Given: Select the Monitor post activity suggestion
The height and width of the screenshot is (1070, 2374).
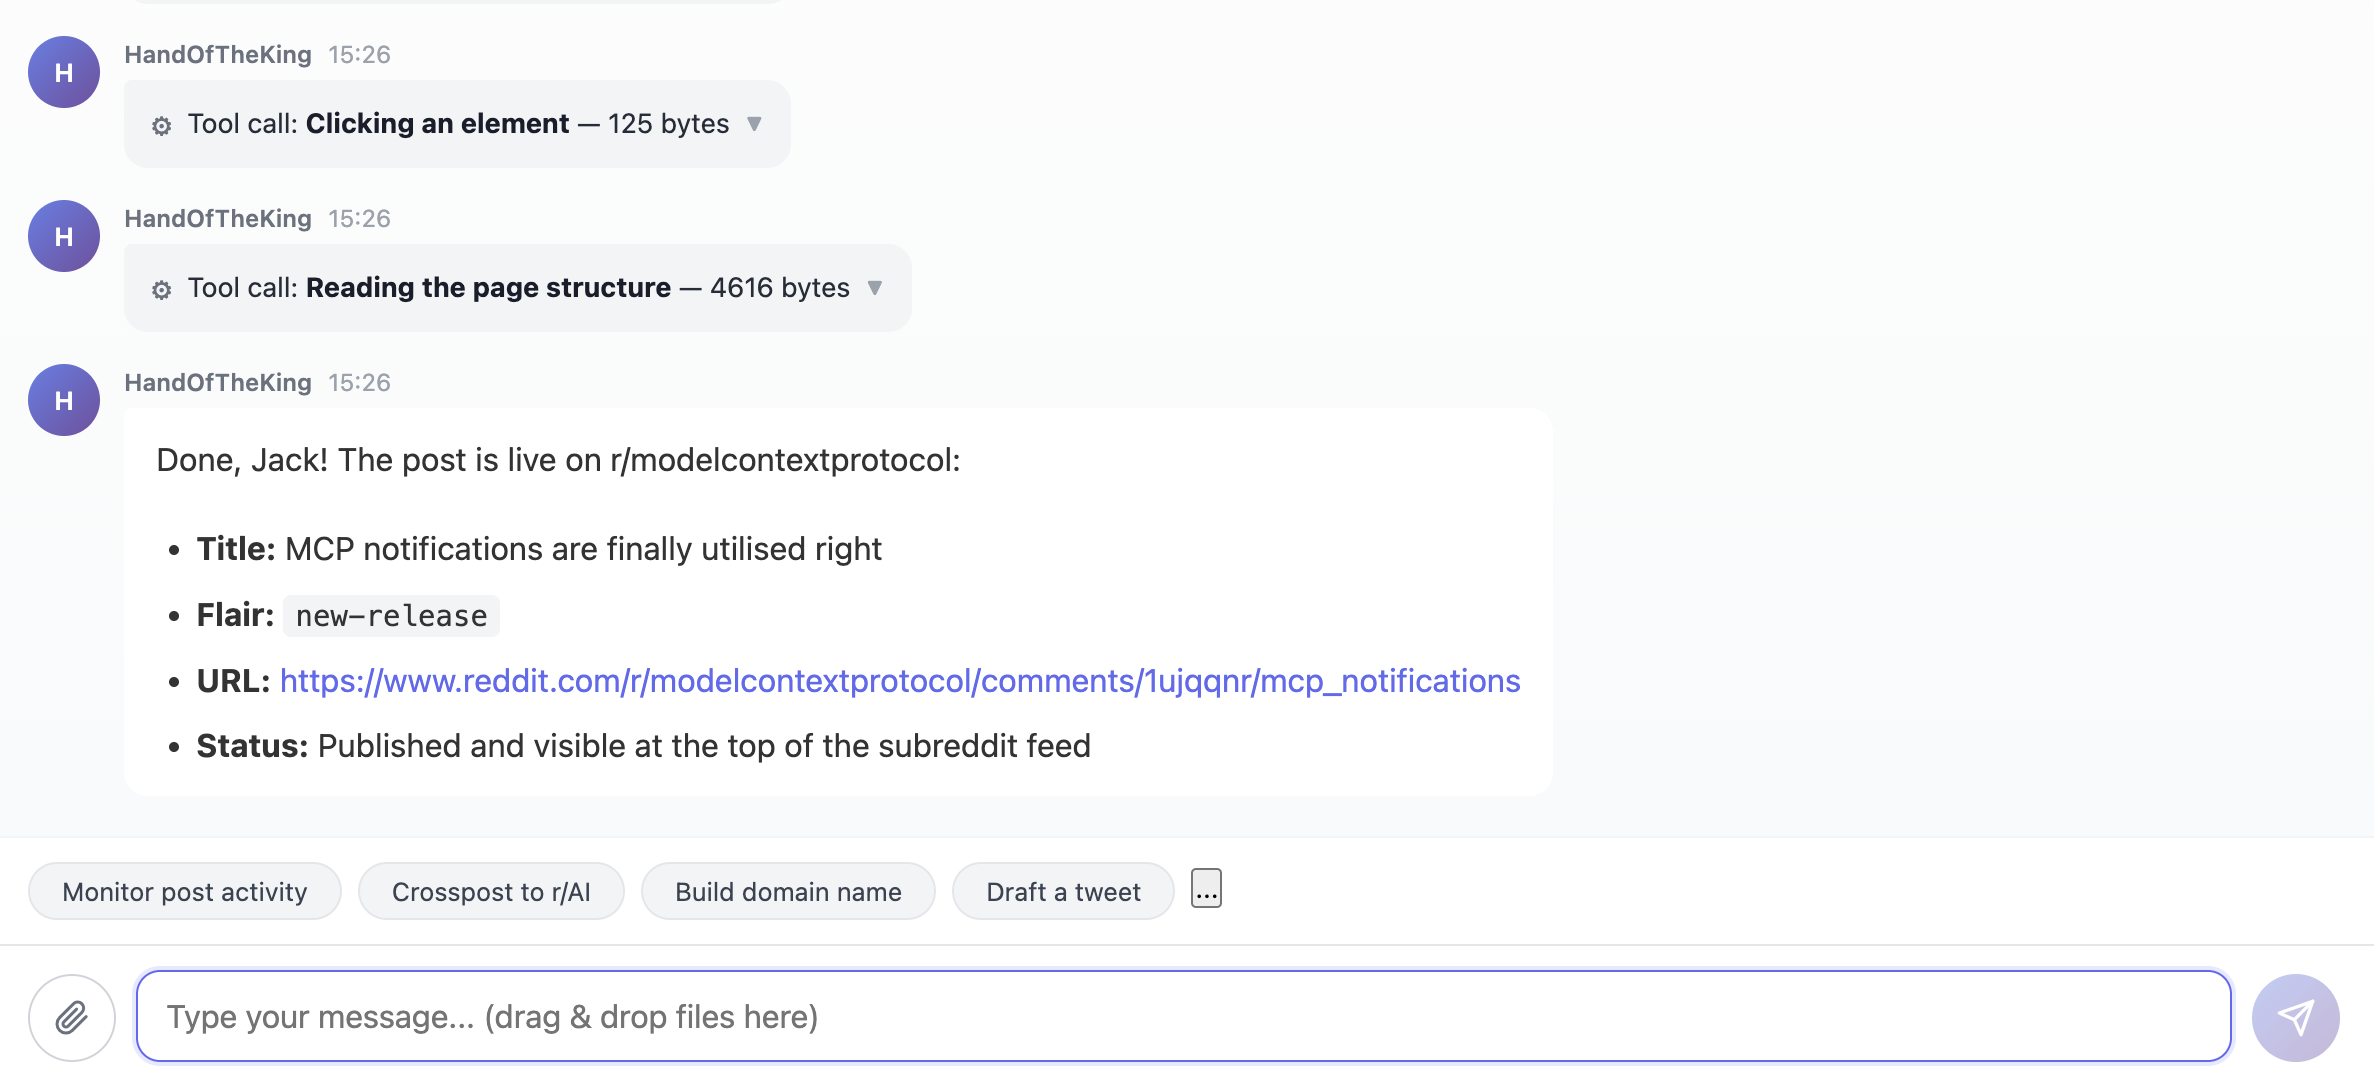Looking at the screenshot, I should click(185, 891).
